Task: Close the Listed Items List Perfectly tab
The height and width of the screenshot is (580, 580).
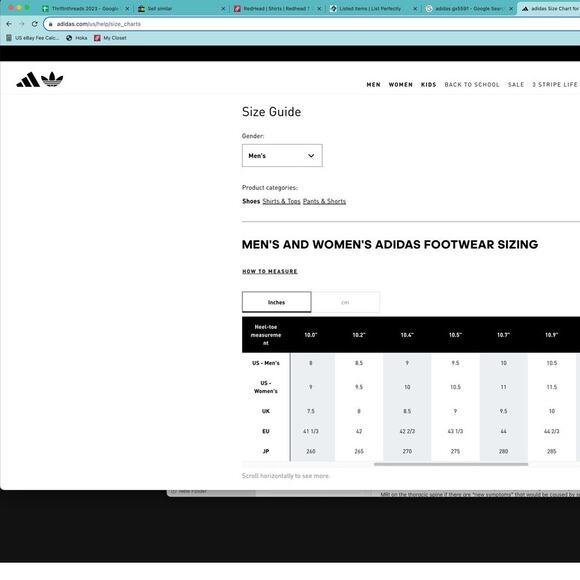Action: click(415, 9)
